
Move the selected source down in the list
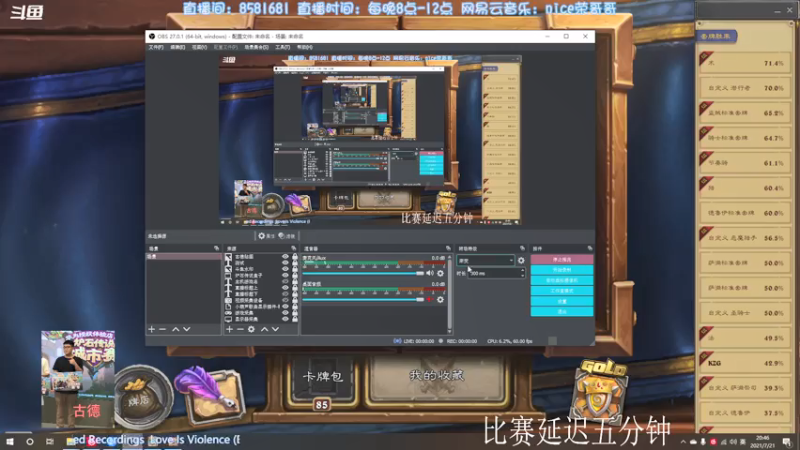coord(276,330)
